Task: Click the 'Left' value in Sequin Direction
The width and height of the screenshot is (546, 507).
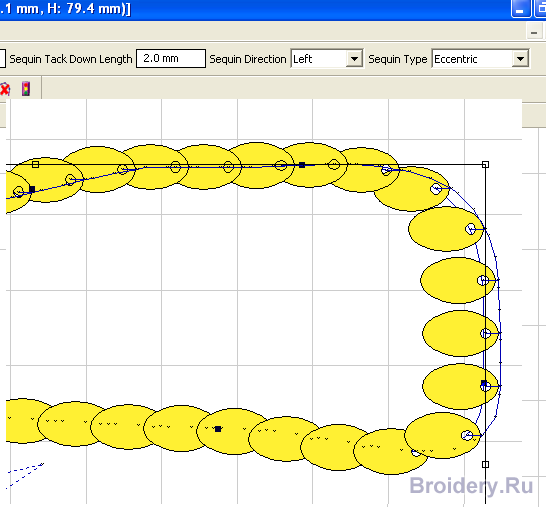Action: pos(302,59)
